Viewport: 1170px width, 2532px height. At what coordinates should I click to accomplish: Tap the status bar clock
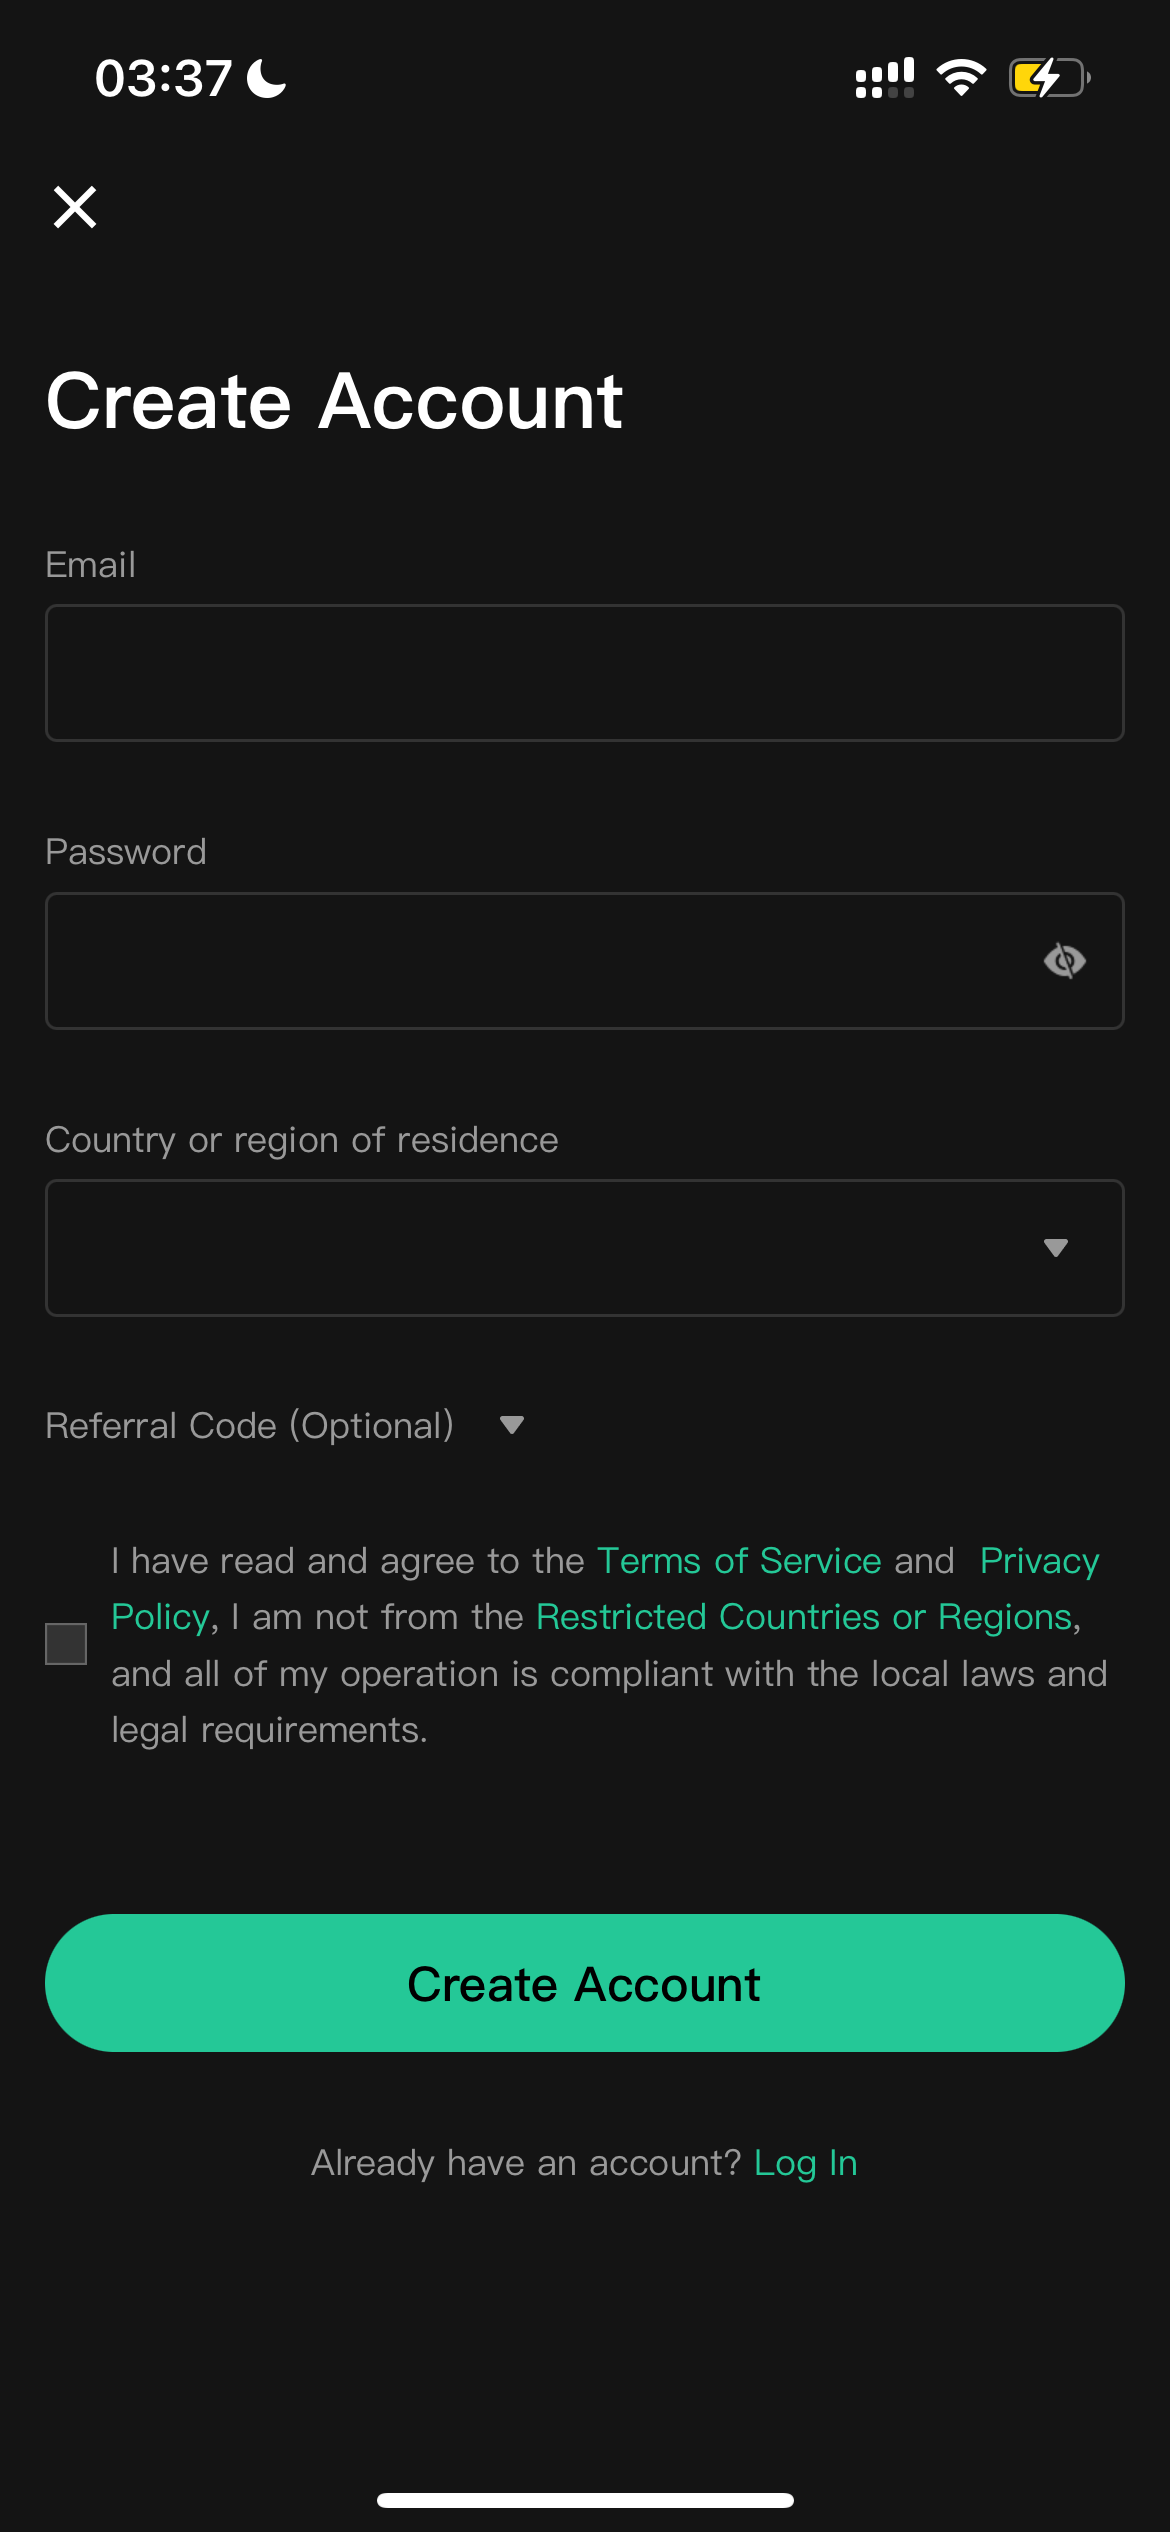(x=163, y=78)
